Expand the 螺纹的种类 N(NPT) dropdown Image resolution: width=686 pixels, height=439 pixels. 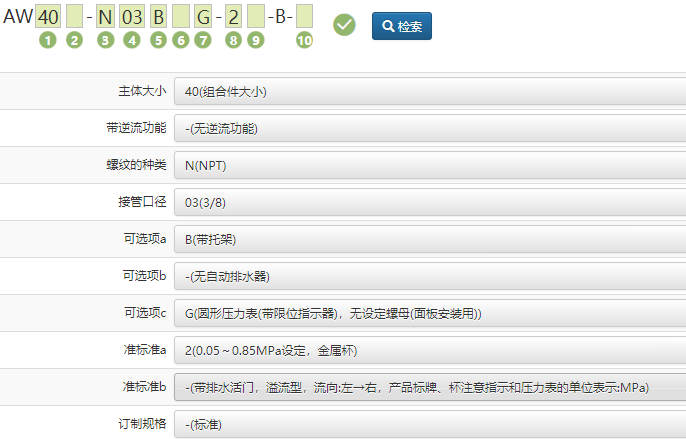(x=429, y=165)
